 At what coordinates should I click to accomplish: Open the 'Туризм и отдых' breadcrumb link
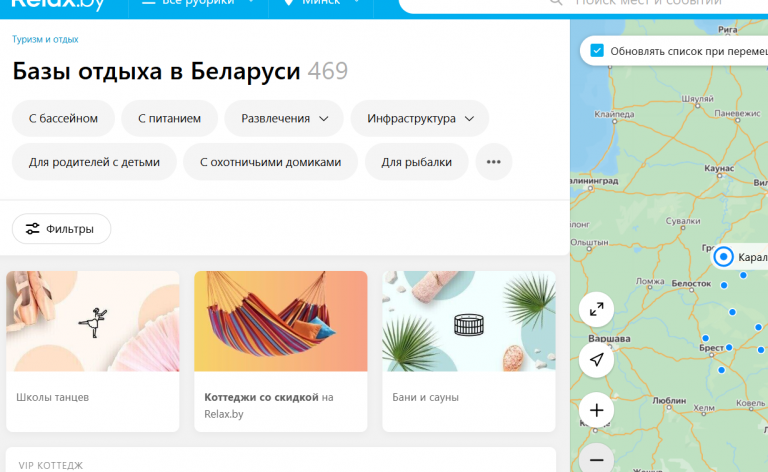coord(45,39)
